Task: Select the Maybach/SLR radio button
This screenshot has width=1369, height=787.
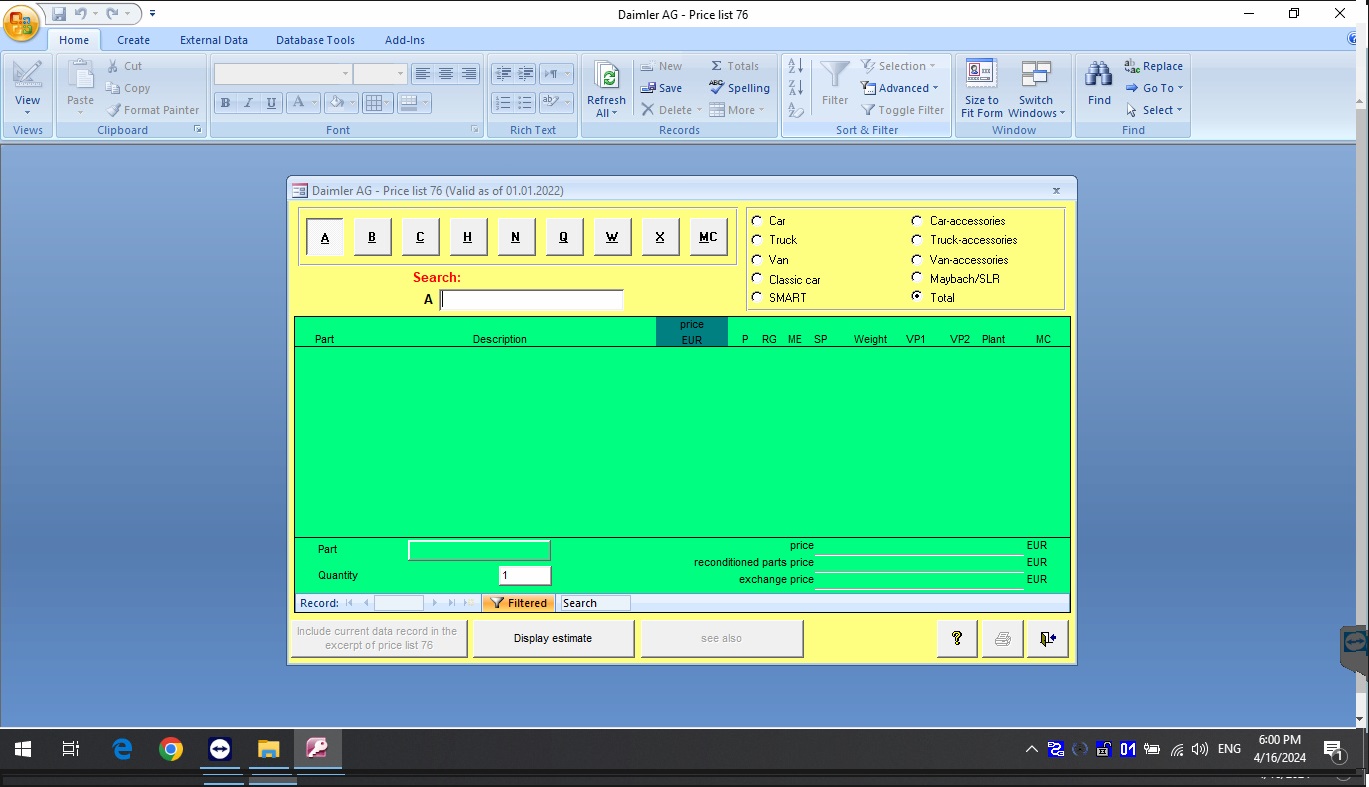Action: 917,279
